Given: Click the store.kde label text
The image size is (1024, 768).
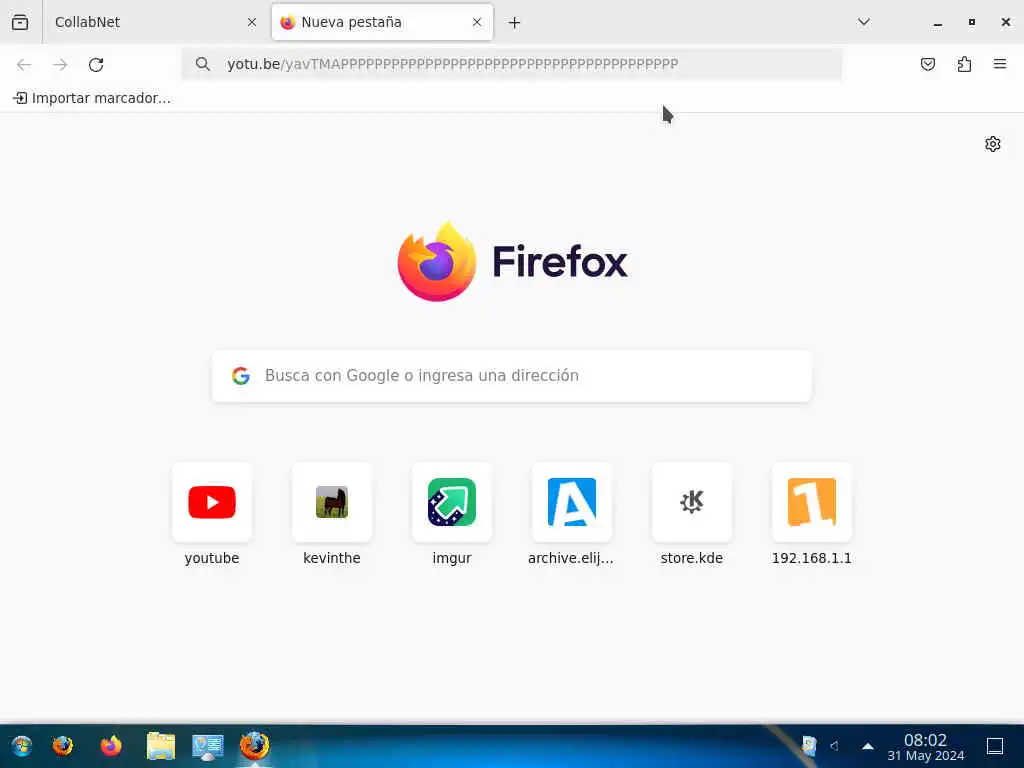Looking at the screenshot, I should (692, 558).
